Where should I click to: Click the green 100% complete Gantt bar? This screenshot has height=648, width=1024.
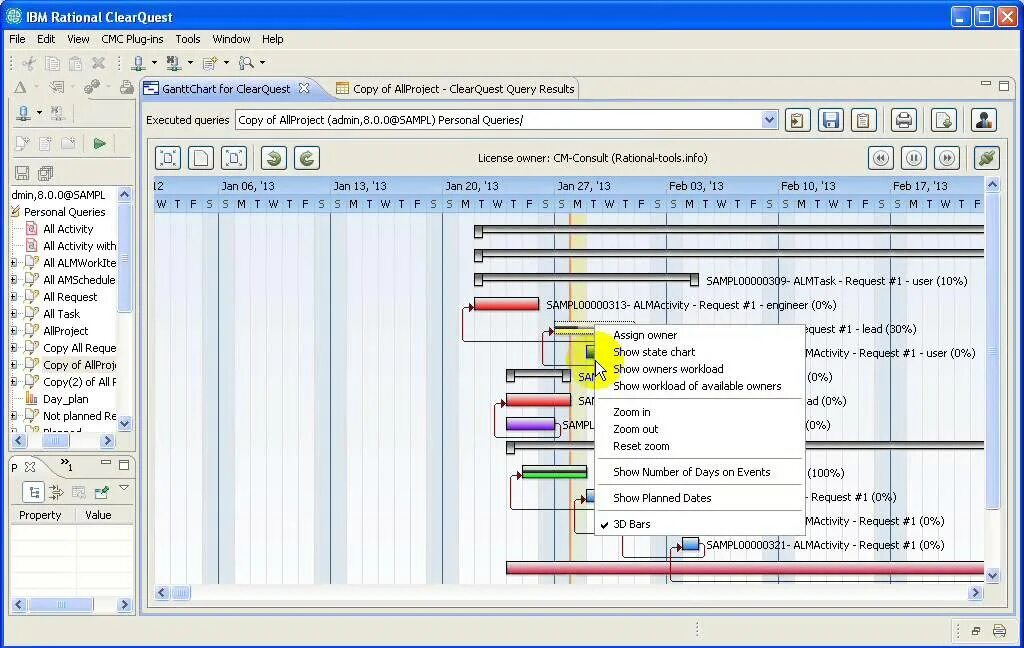[554, 472]
